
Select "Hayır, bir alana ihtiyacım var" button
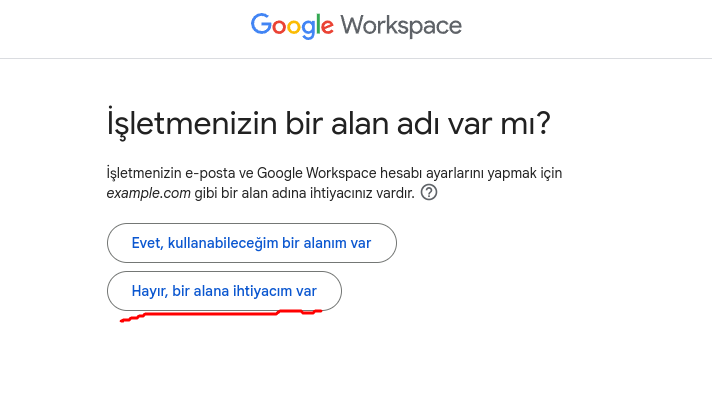224,291
